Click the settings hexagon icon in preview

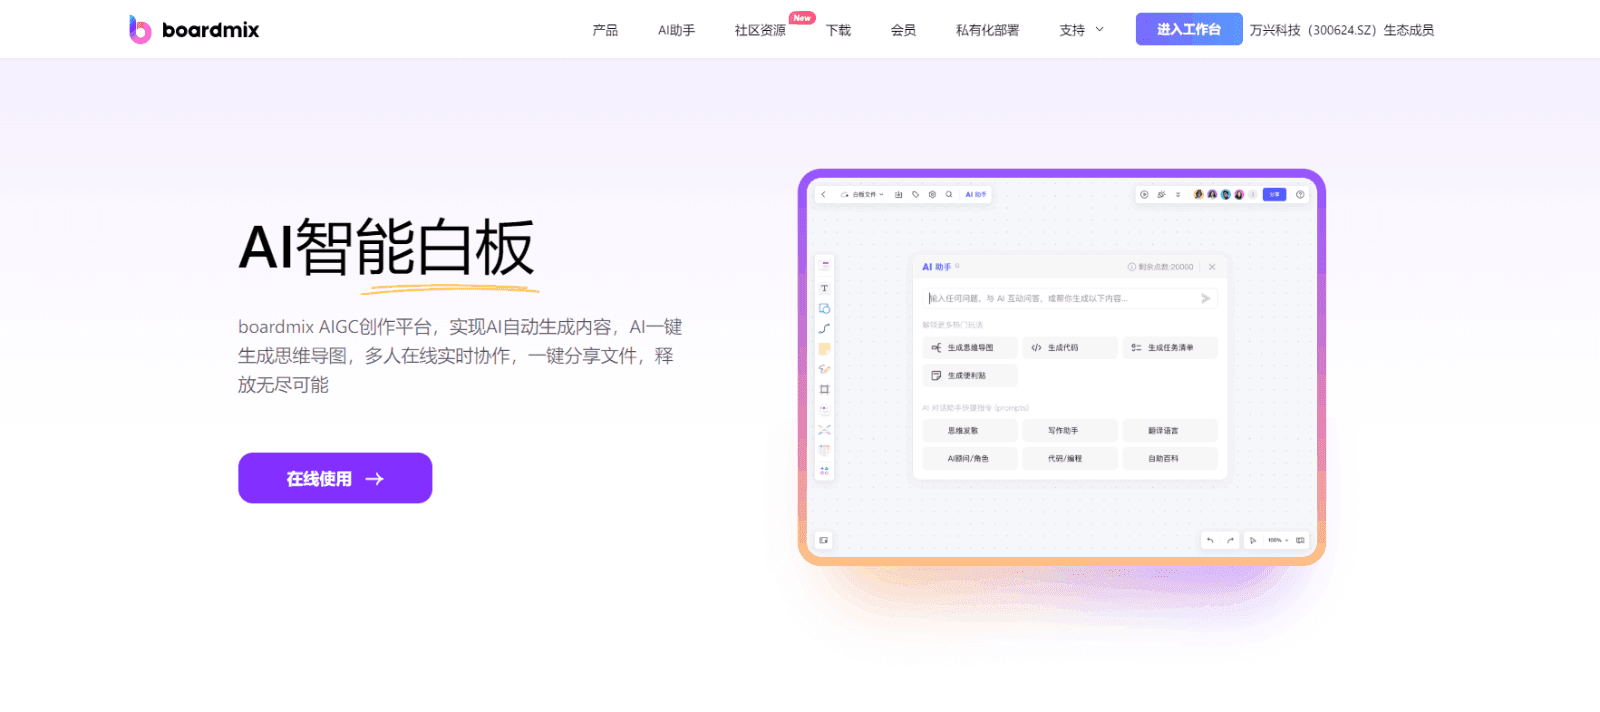tap(932, 195)
